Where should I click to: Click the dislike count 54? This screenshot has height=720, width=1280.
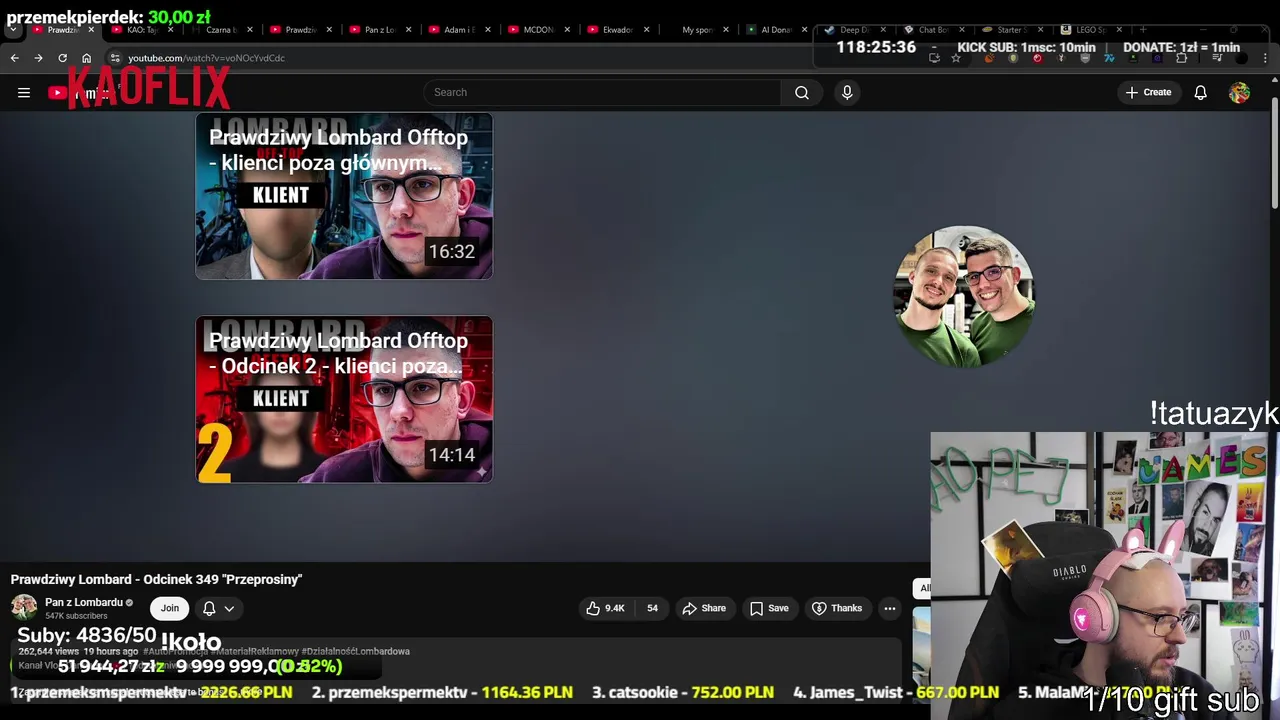[x=652, y=608]
